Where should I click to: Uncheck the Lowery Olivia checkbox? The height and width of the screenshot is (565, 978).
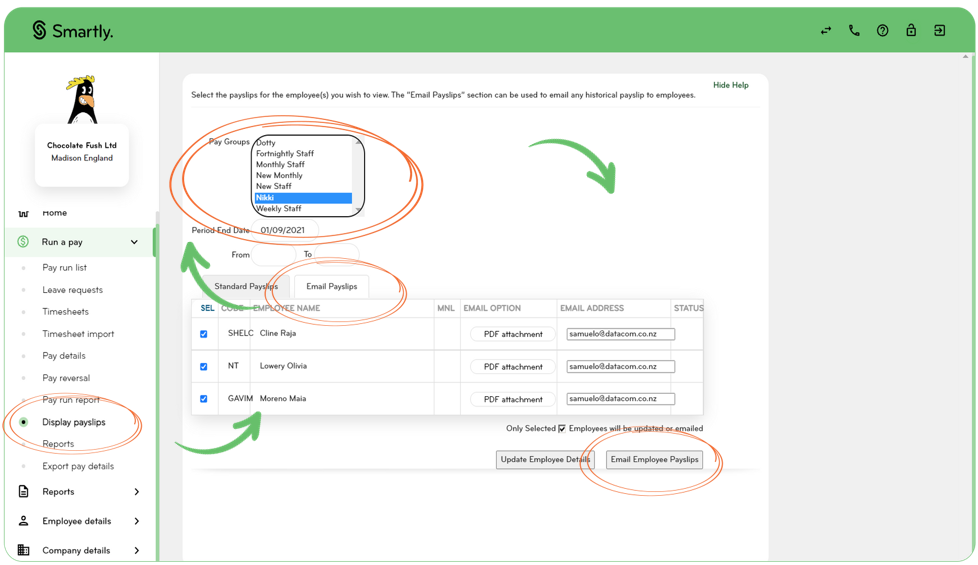point(203,367)
